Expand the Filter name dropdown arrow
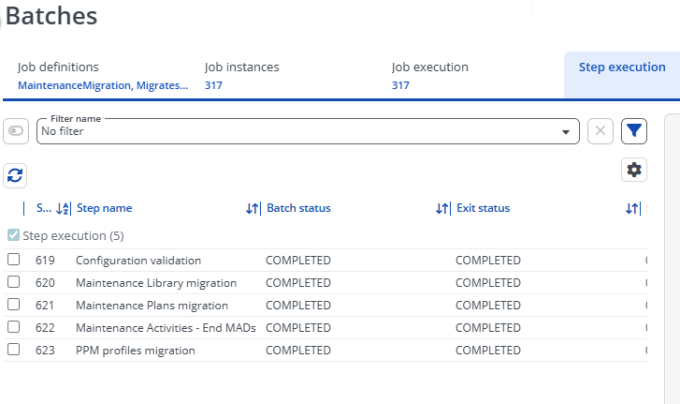This screenshot has width=680, height=404. click(566, 132)
